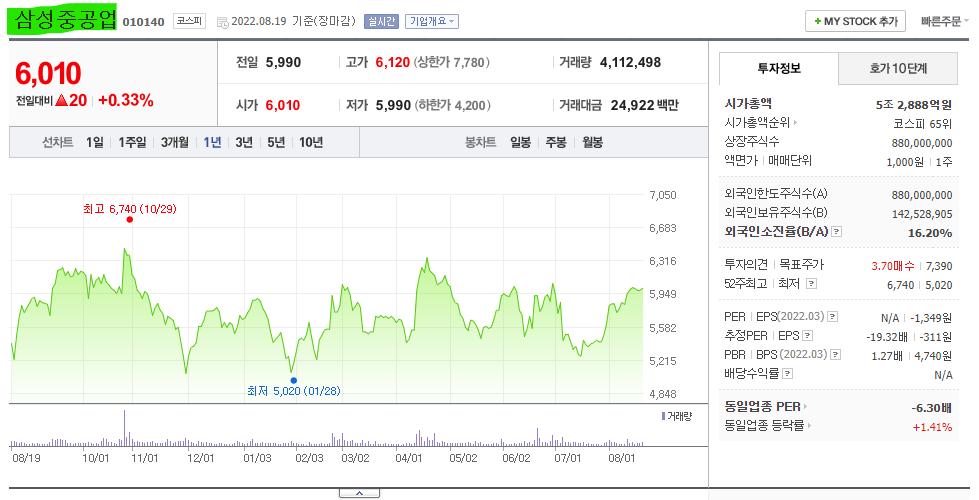Click the 코스피 65위 rank value

[x=923, y=124]
